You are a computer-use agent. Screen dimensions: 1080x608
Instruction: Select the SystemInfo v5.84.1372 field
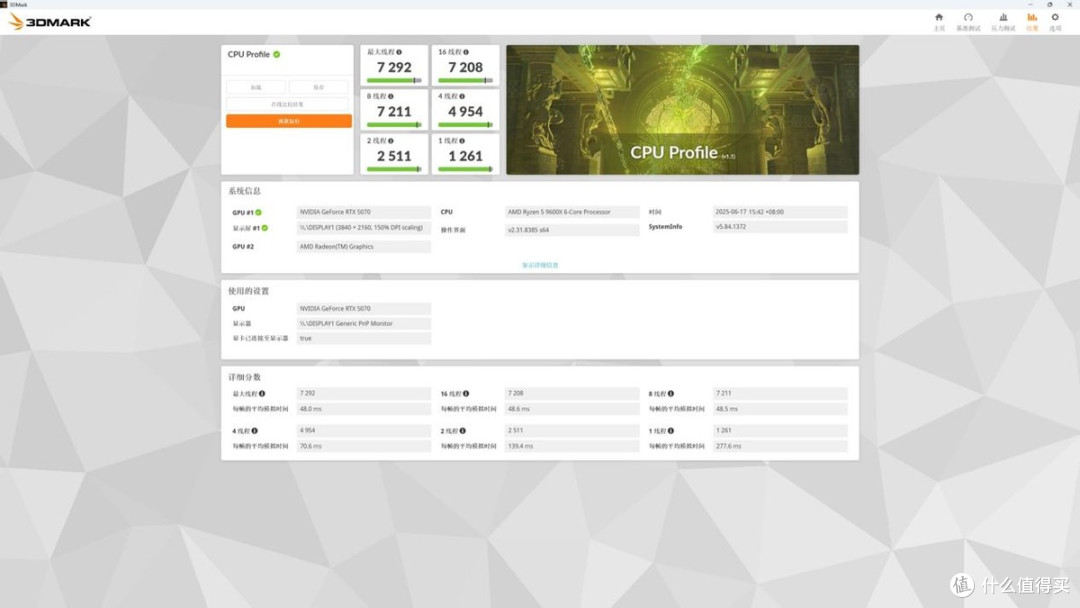780,227
